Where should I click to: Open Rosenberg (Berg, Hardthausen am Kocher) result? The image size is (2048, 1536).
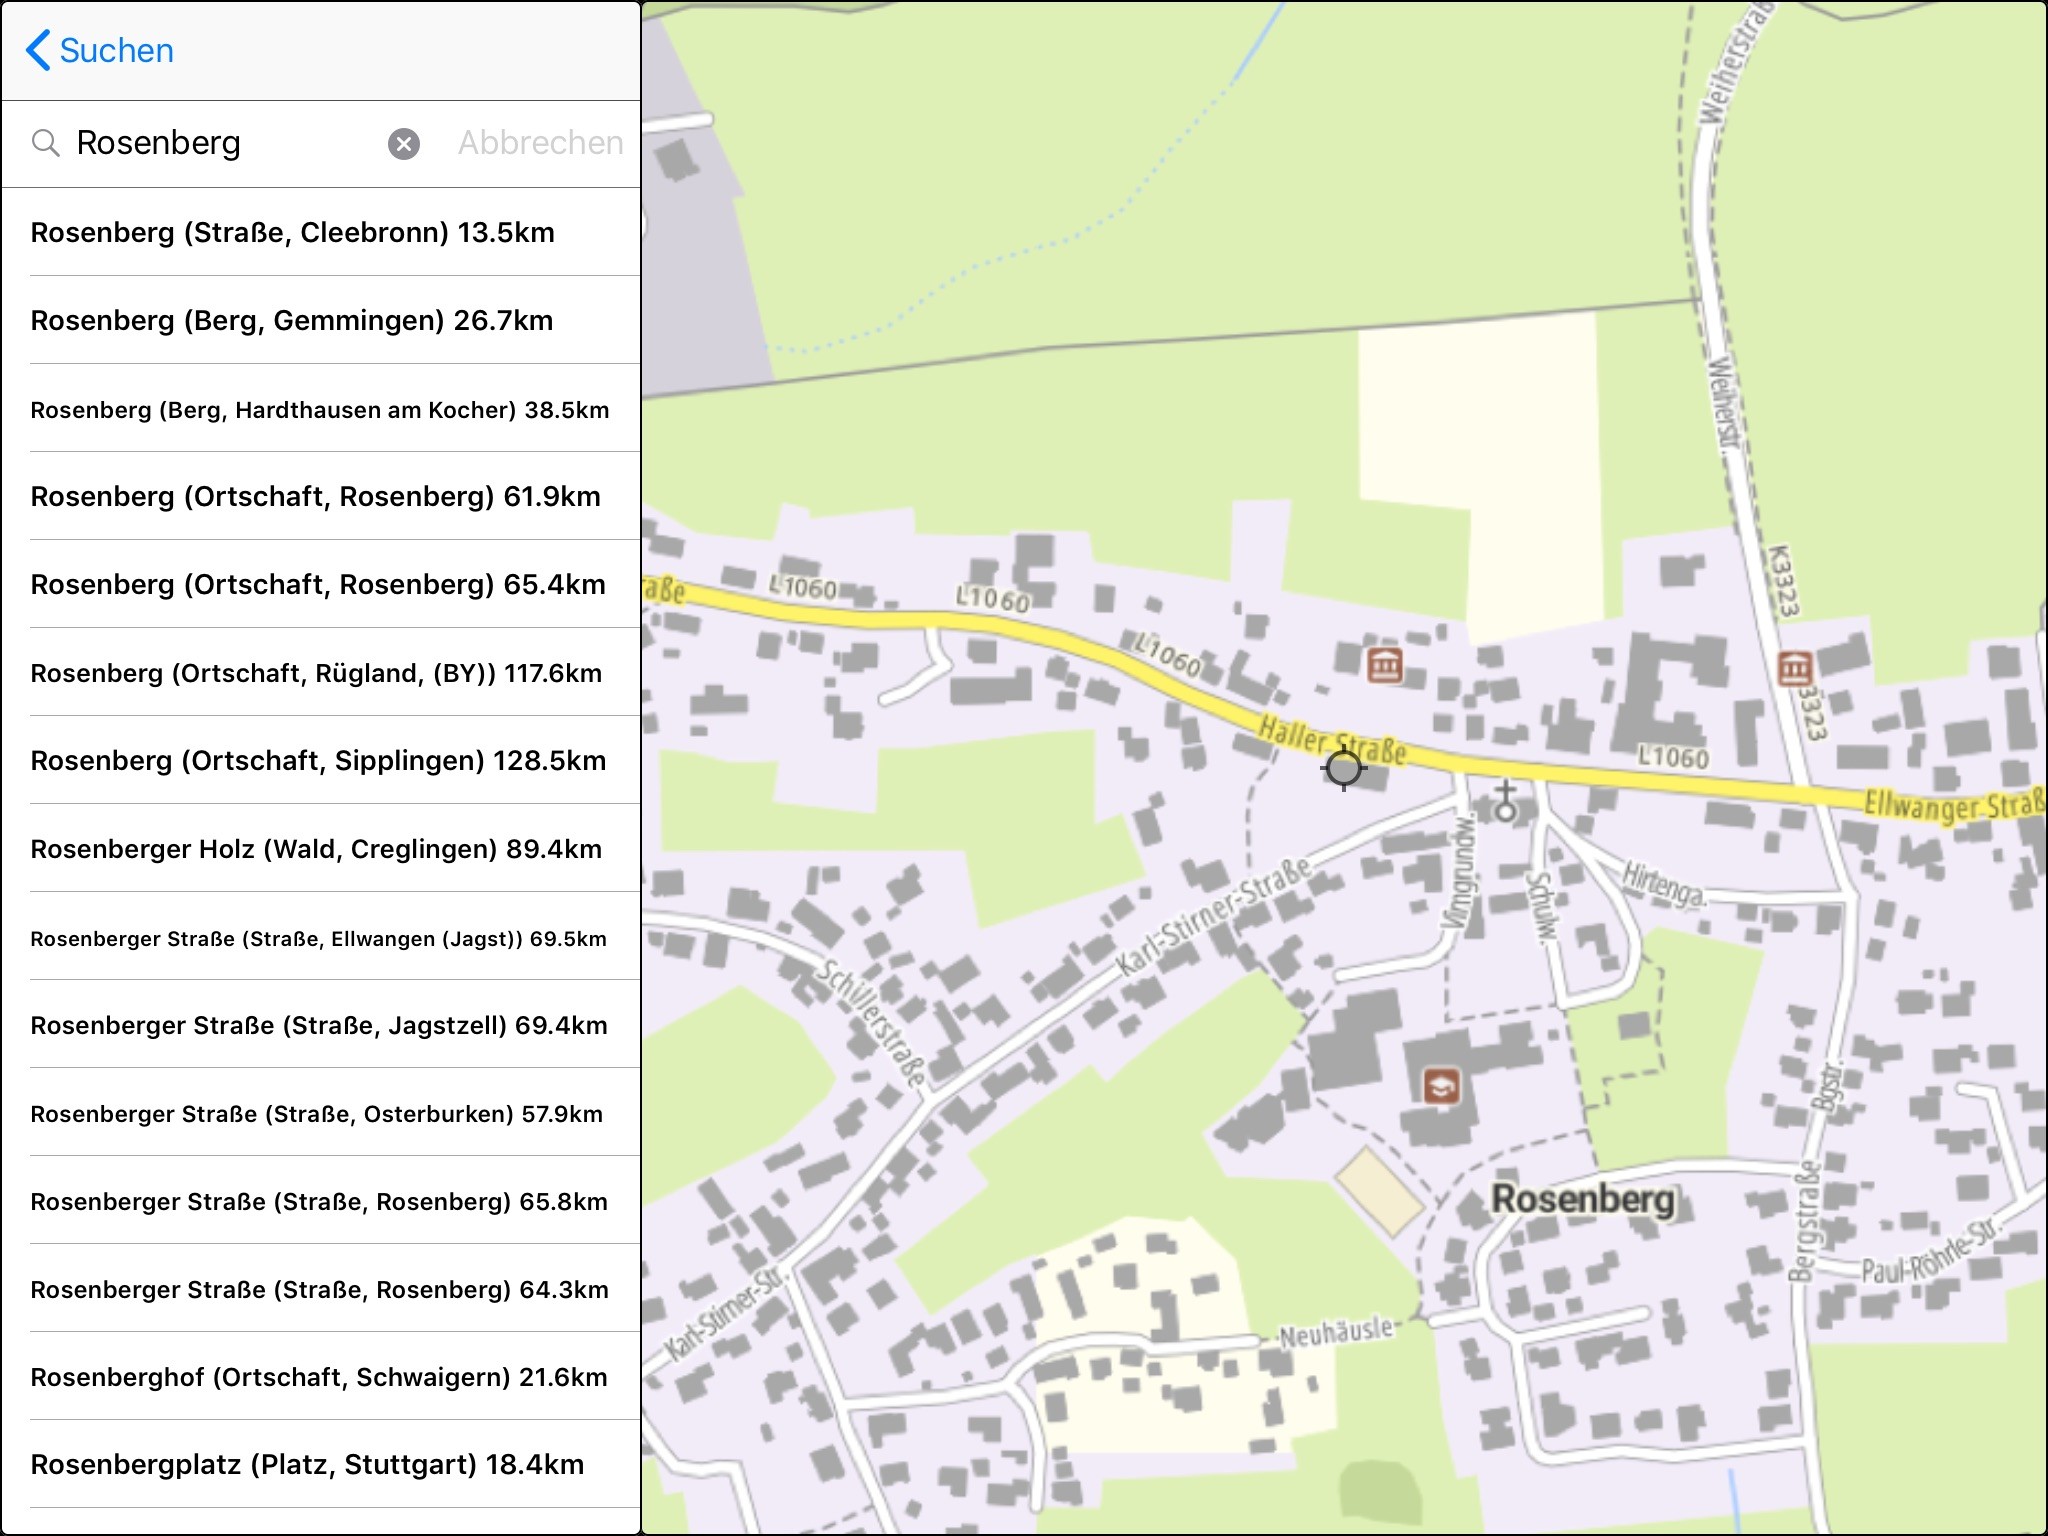320,409
